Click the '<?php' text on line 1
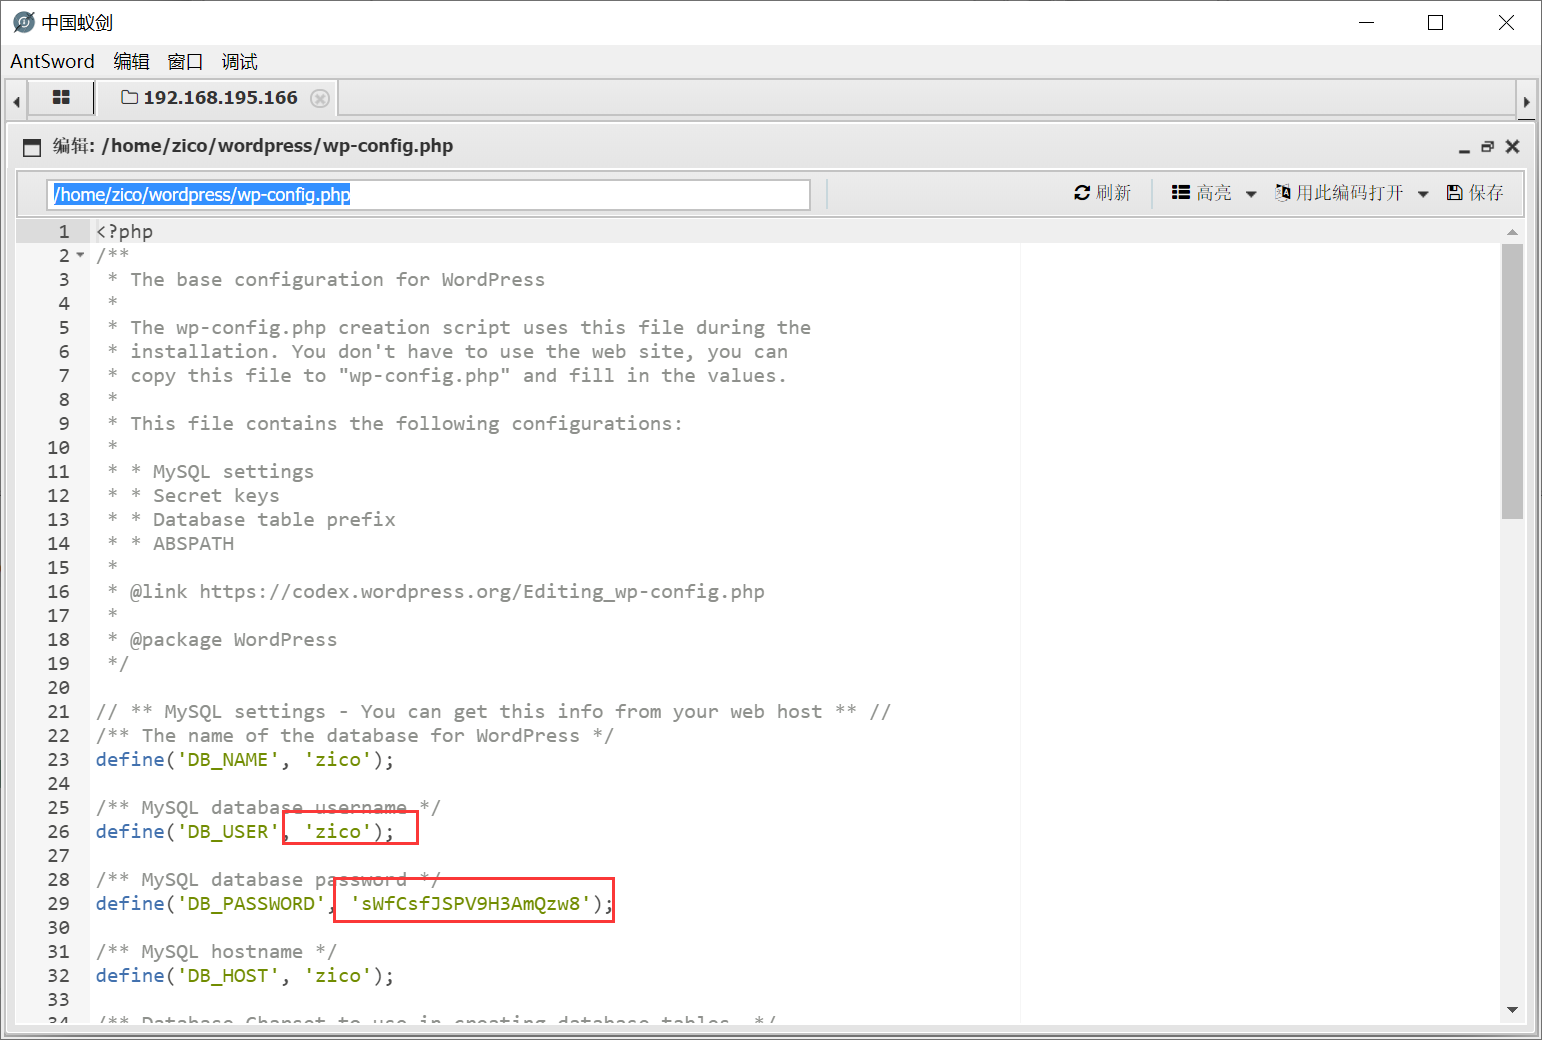Screen dimensions: 1542x1040 [125, 231]
